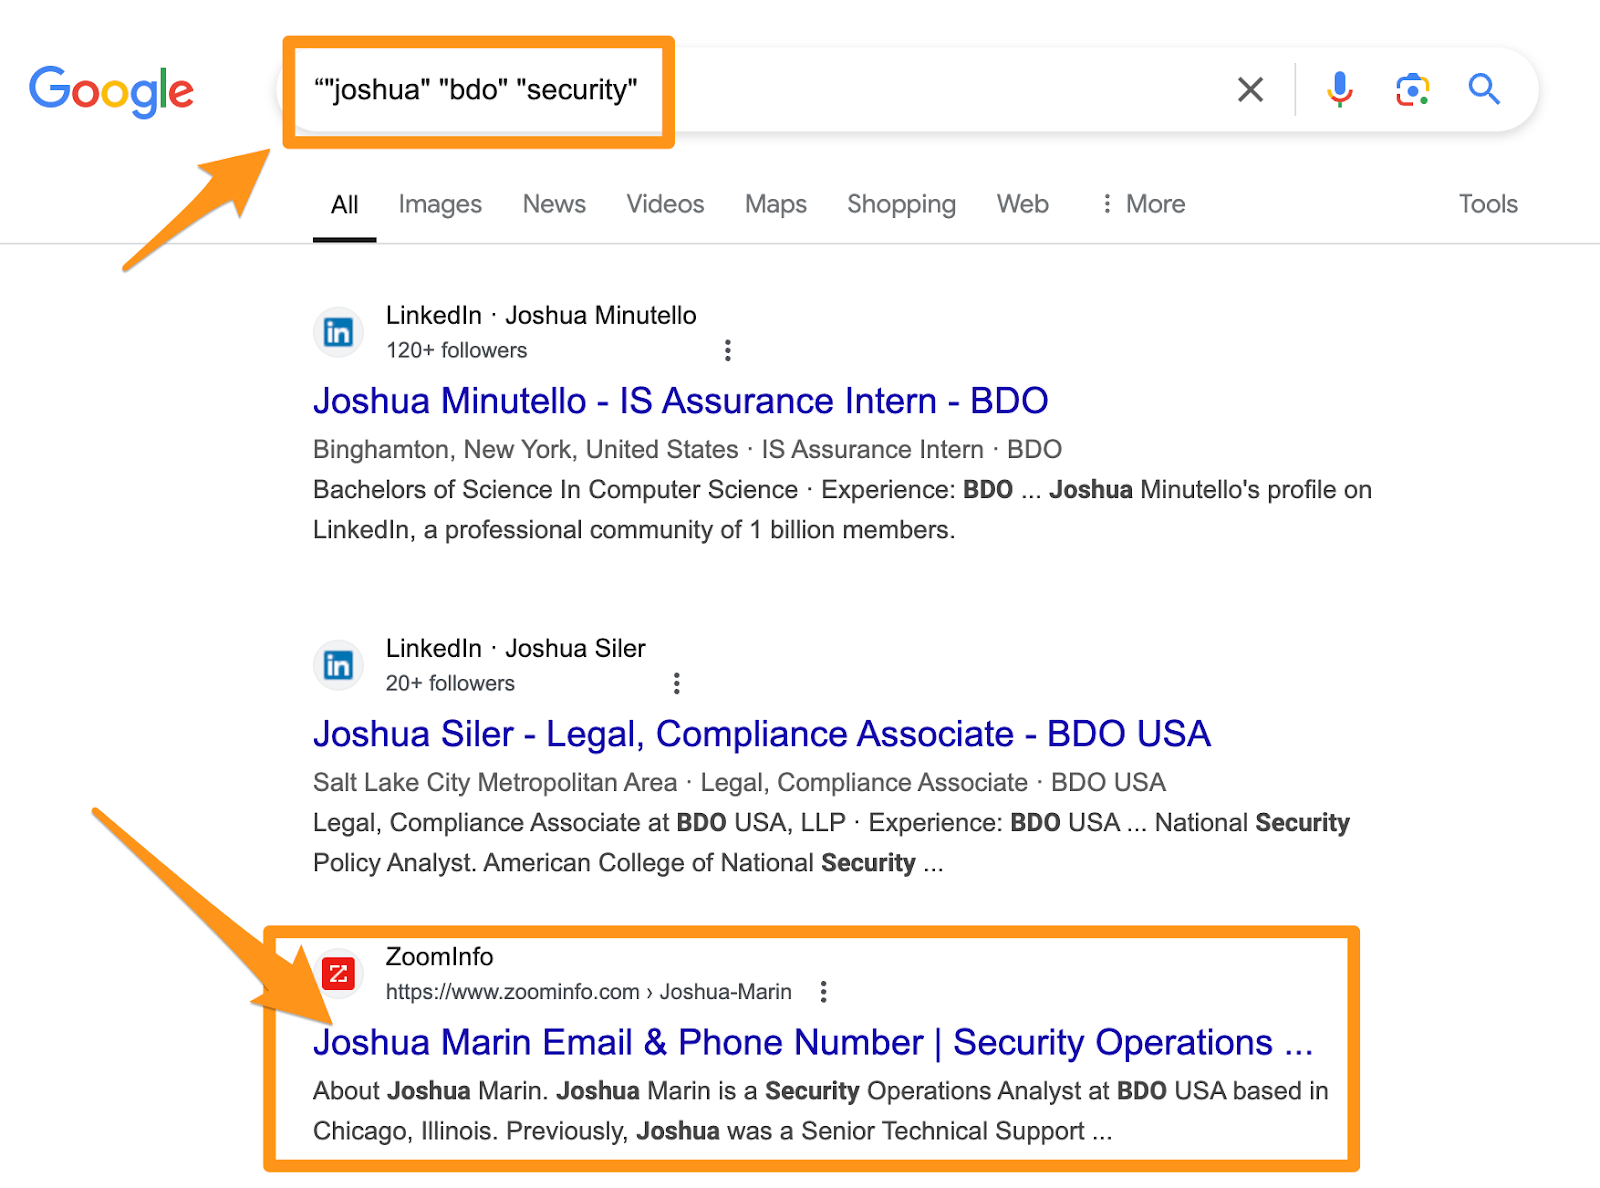Open the Tools search options
The width and height of the screenshot is (1600, 1188).
coord(1488,204)
